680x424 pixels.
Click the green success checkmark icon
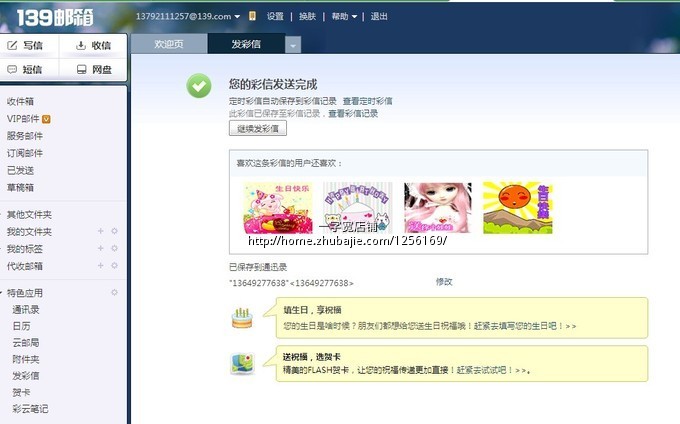199,85
